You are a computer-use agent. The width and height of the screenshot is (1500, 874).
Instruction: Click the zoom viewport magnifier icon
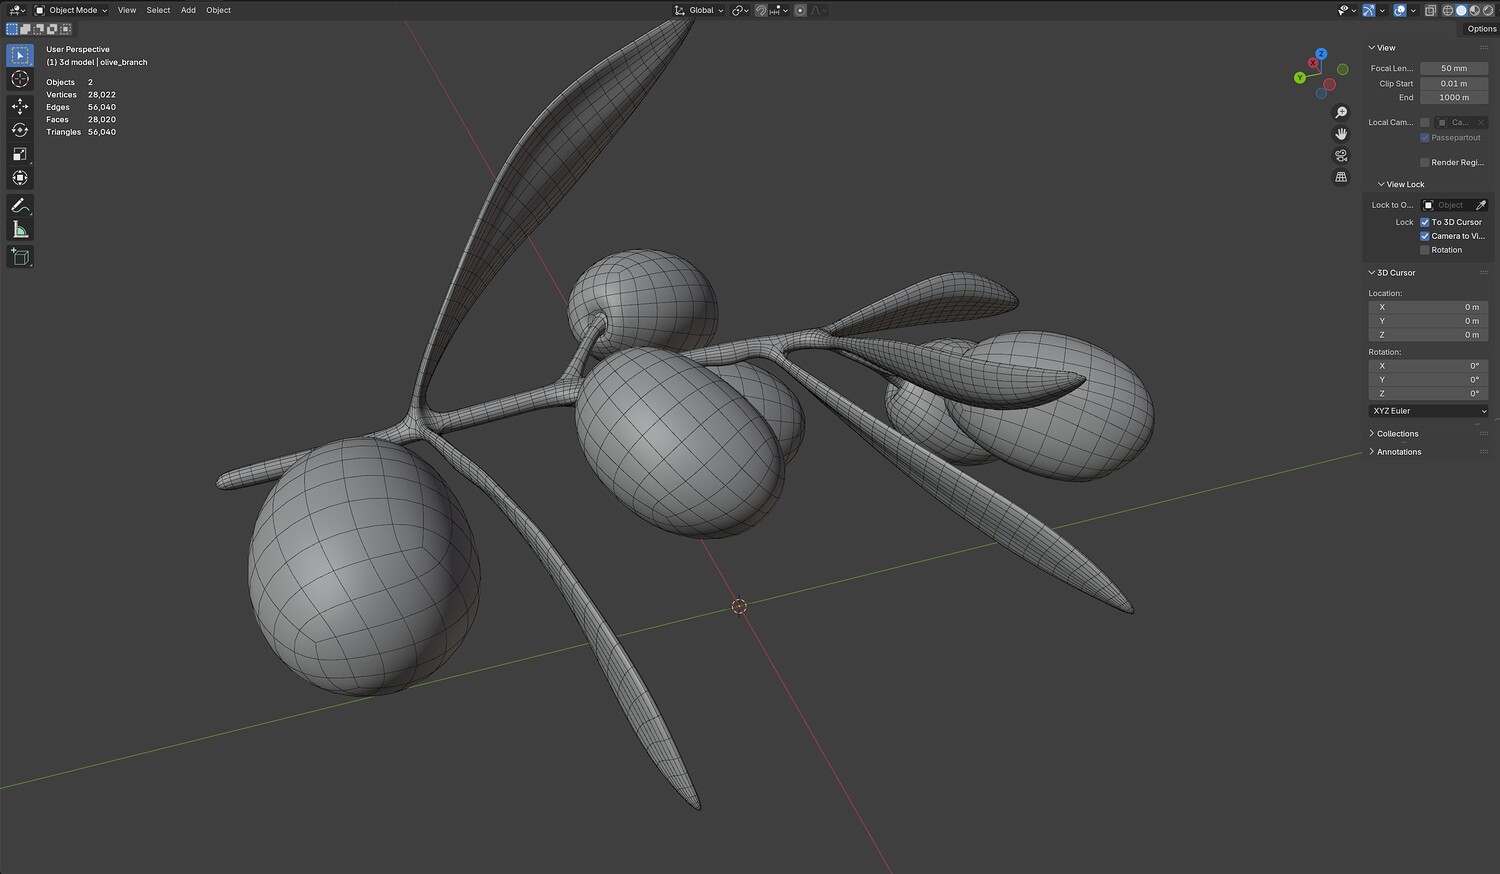point(1341,113)
